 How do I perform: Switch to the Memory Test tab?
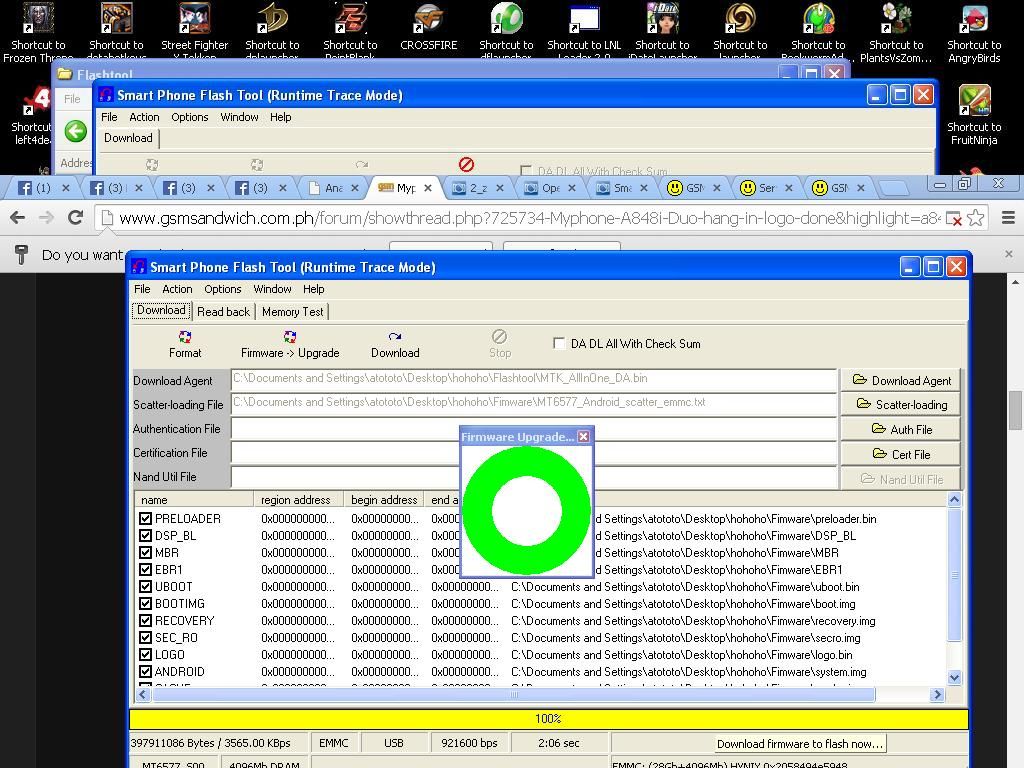292,312
